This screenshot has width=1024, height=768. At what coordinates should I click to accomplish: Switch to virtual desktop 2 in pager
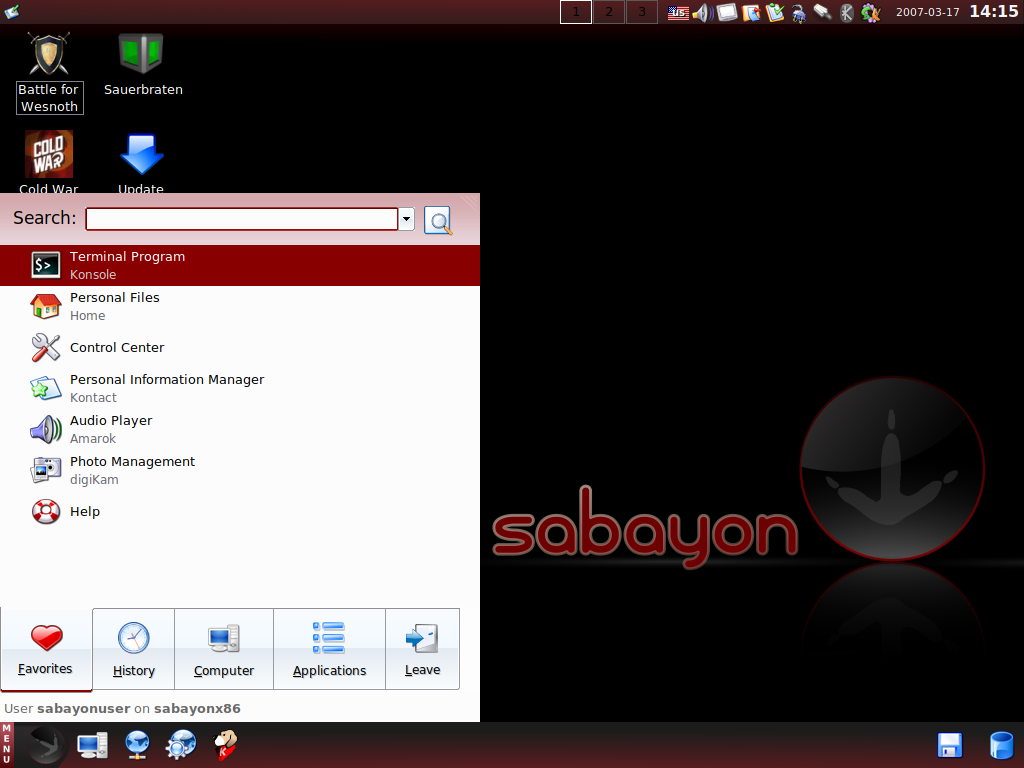(x=609, y=12)
